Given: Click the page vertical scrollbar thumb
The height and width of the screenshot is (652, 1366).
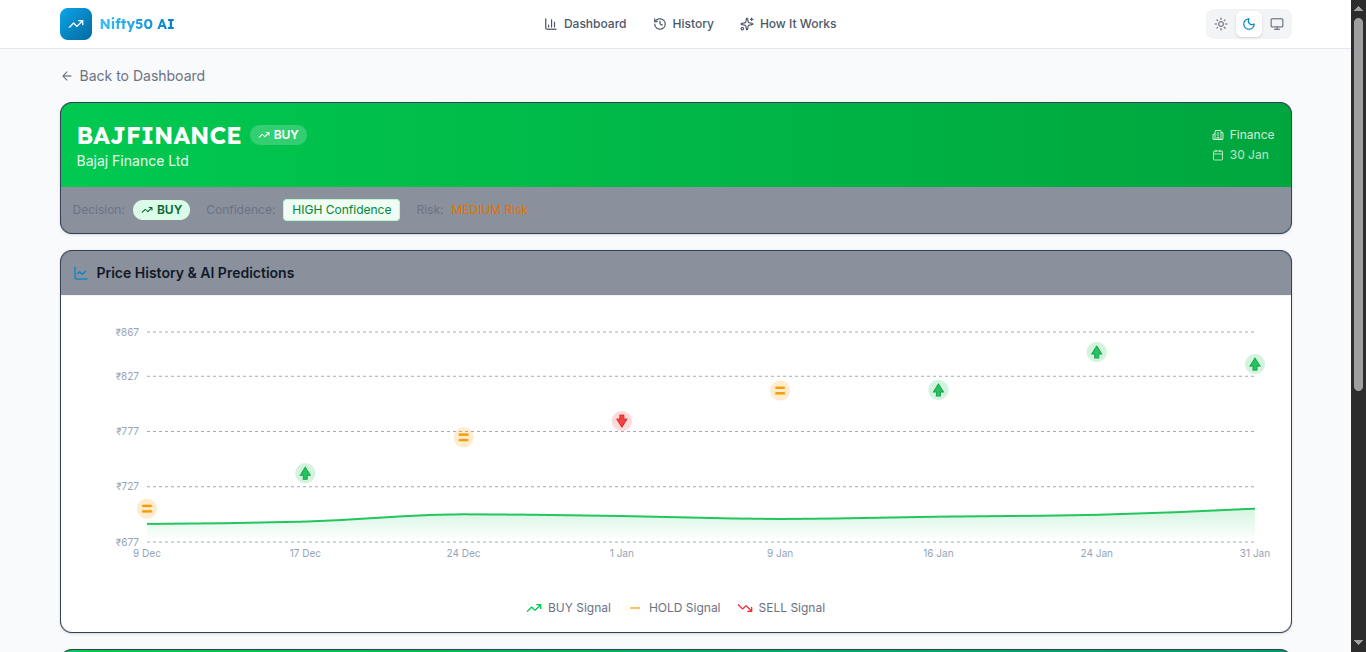Looking at the screenshot, I should (x=1358, y=200).
